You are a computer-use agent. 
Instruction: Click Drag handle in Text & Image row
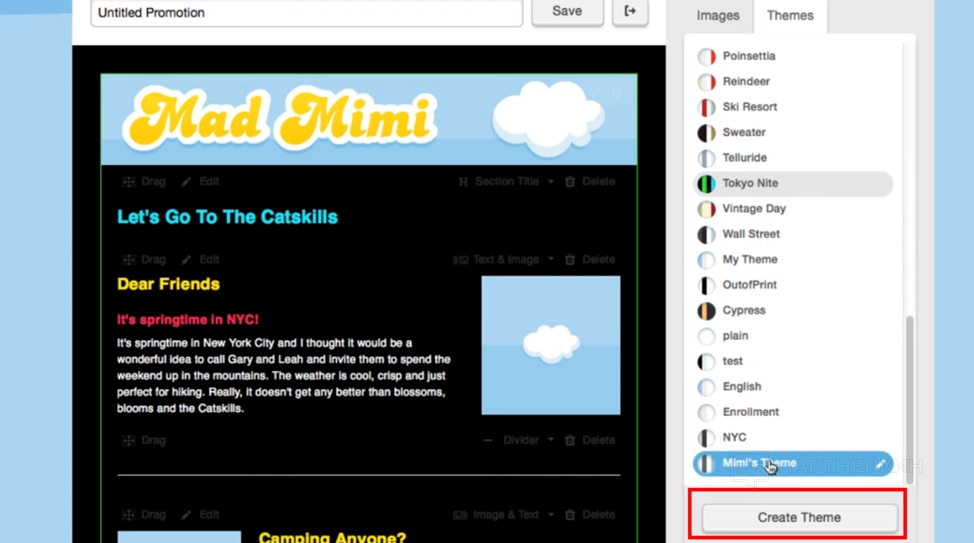coord(129,259)
